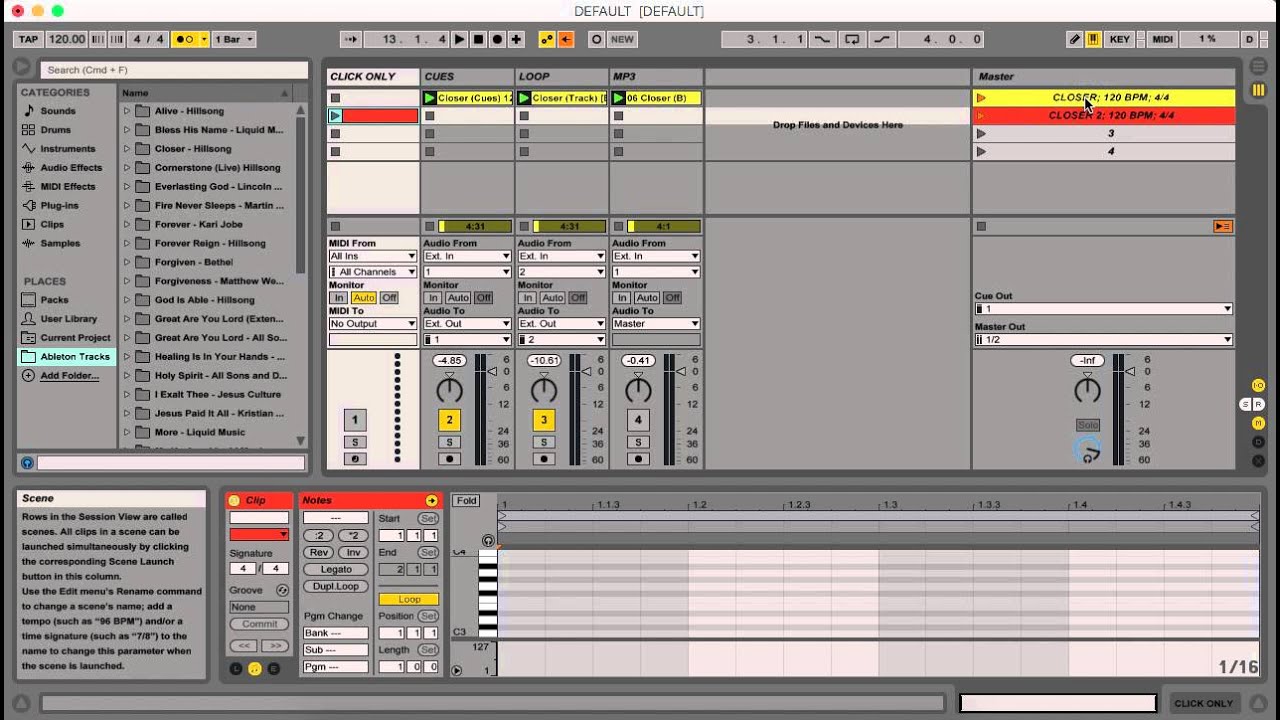Image resolution: width=1280 pixels, height=720 pixels.
Task: Toggle track 2 activator button
Action: (449, 420)
